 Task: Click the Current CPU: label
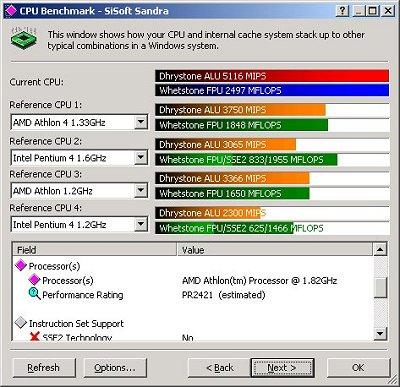click(x=36, y=82)
